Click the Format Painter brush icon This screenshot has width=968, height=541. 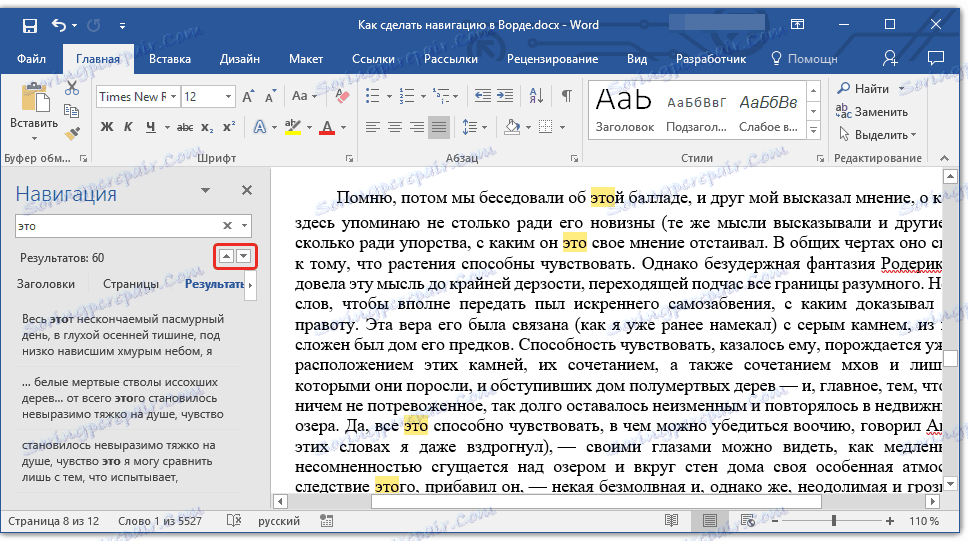coord(71,134)
